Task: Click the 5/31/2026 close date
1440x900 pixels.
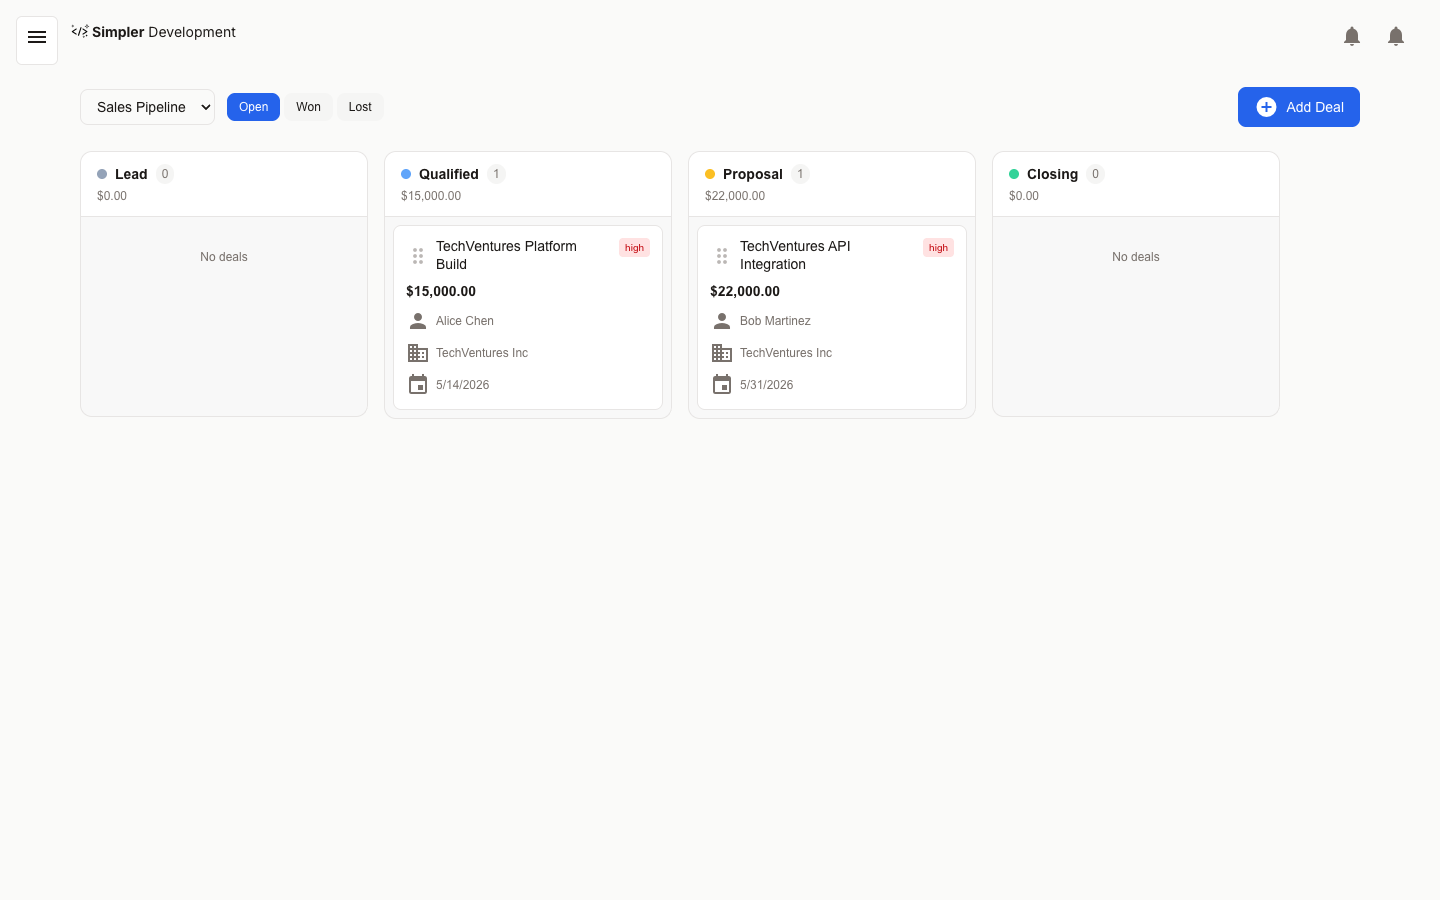Action: pos(766,385)
